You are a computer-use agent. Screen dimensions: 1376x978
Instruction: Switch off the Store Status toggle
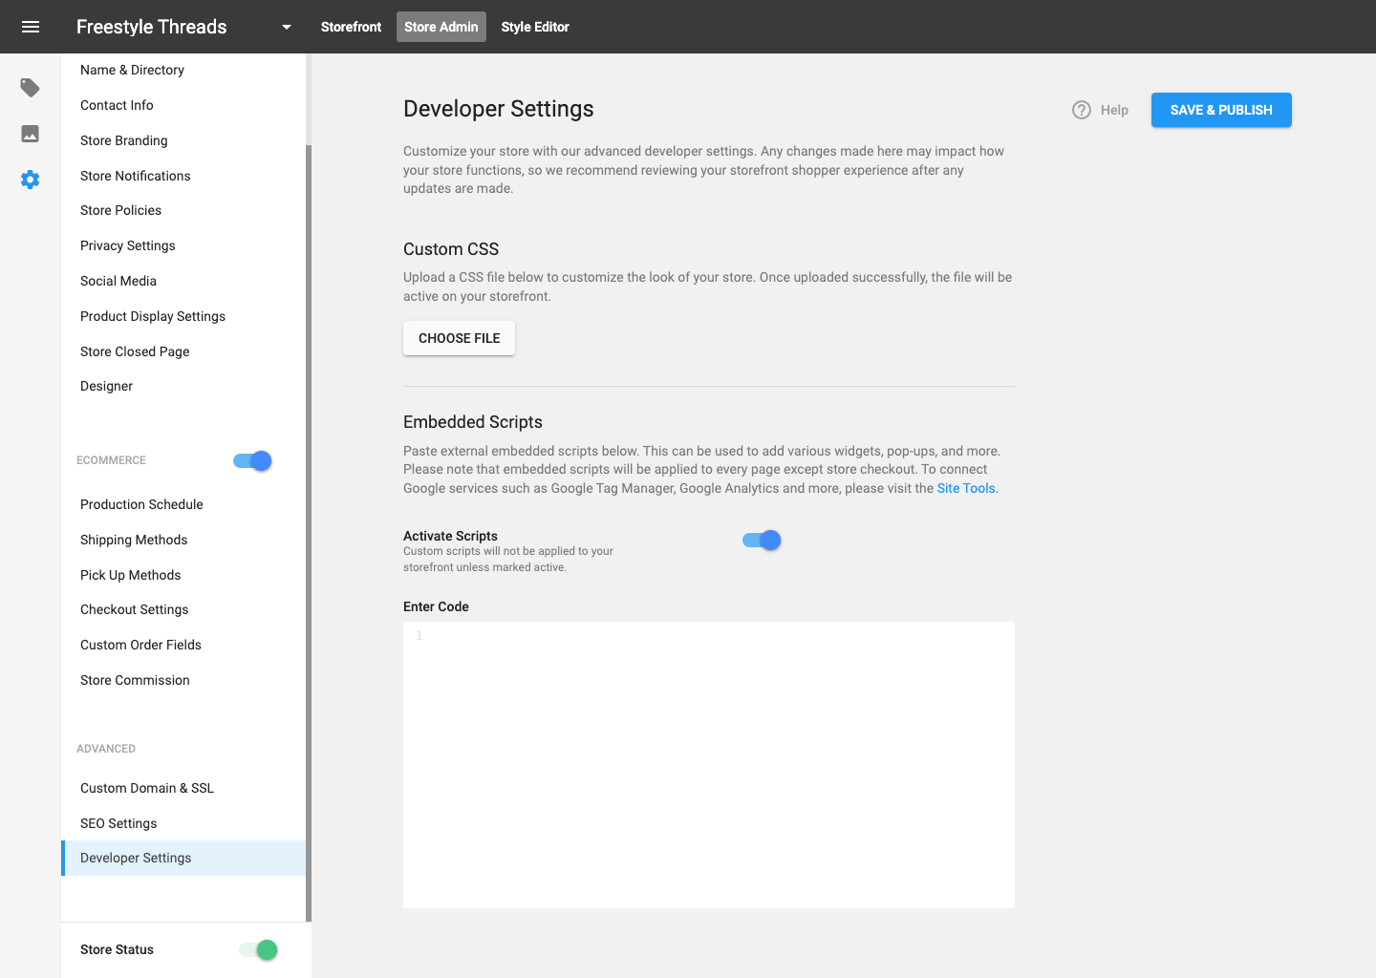[258, 950]
